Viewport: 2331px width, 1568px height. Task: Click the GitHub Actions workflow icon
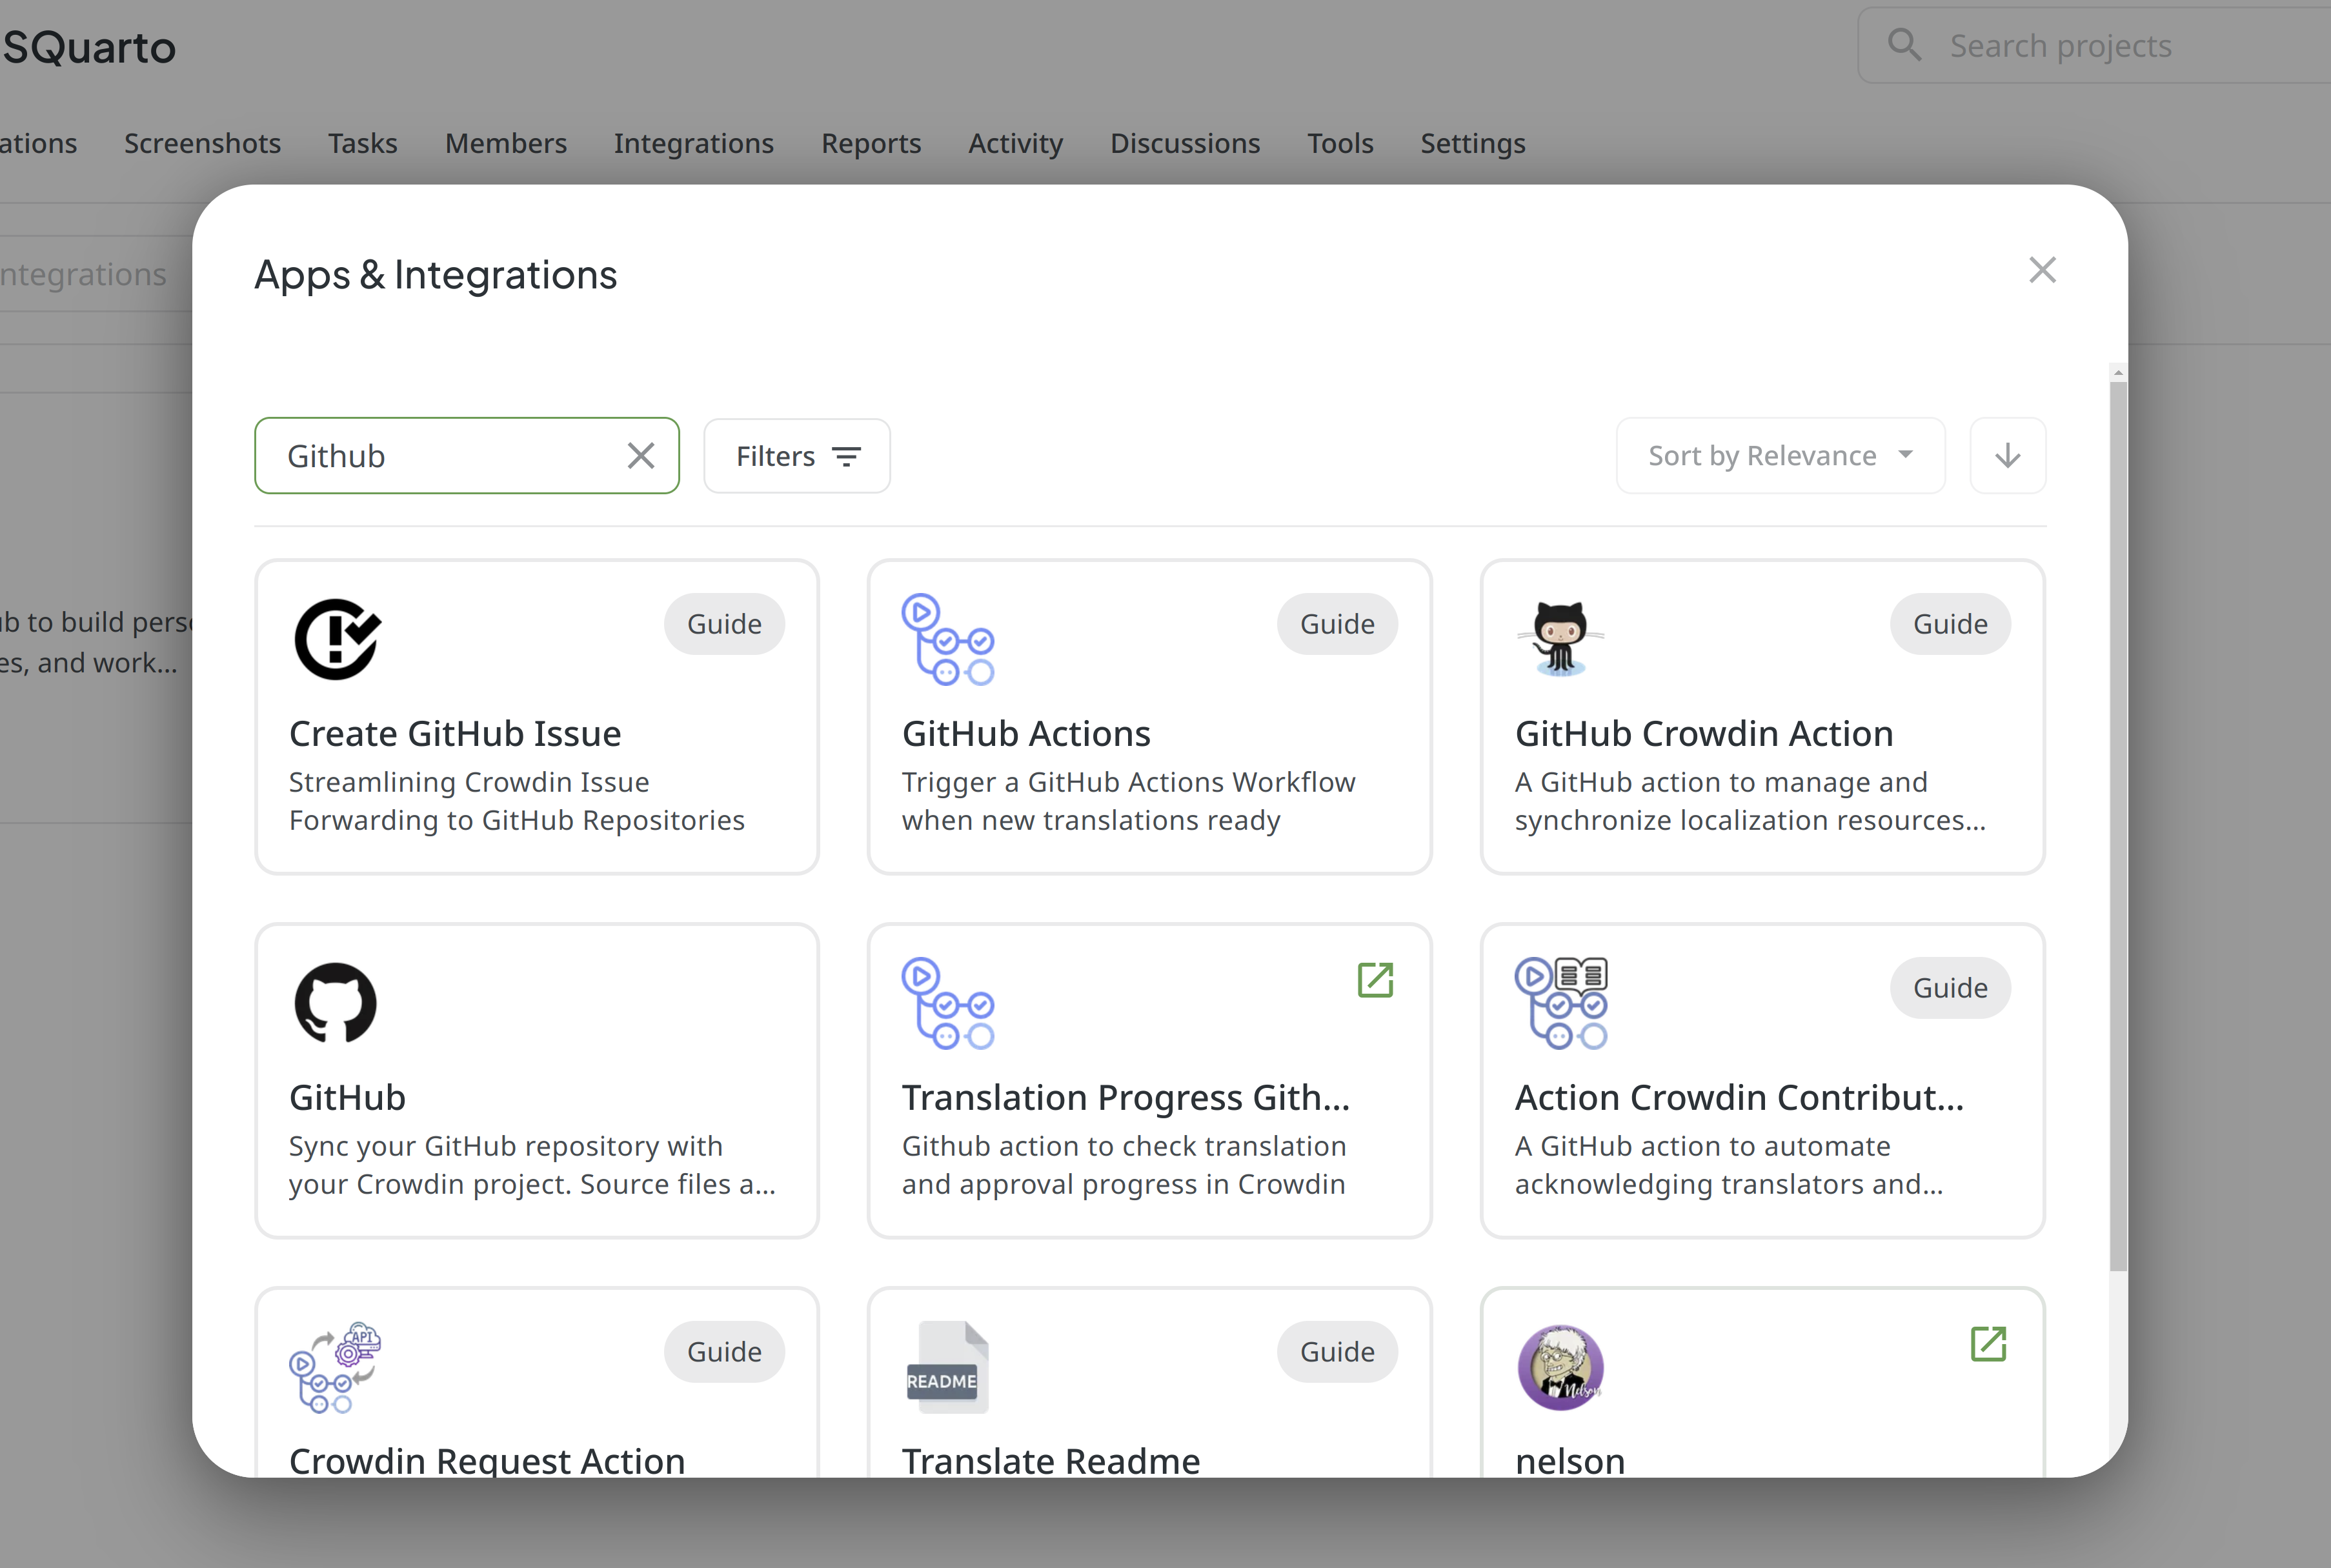click(947, 639)
